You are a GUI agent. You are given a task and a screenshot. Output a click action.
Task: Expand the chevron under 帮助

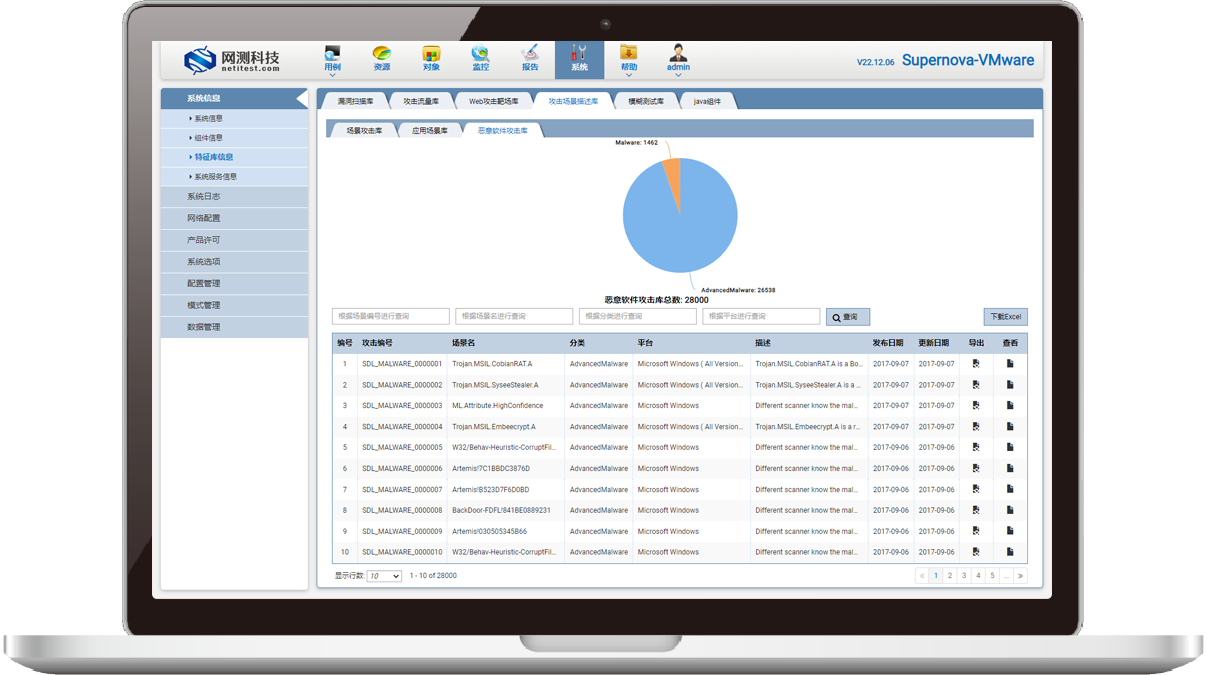pyautogui.click(x=629, y=75)
